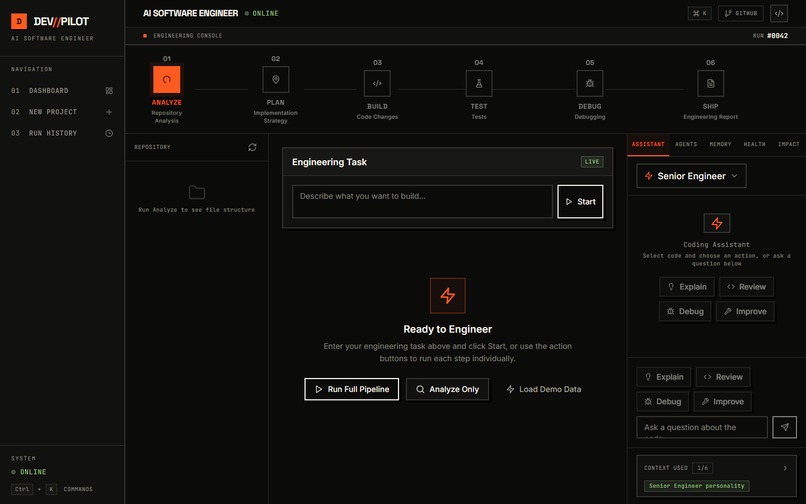Click the ONLINE status in header
The image size is (806, 504).
(x=262, y=13)
